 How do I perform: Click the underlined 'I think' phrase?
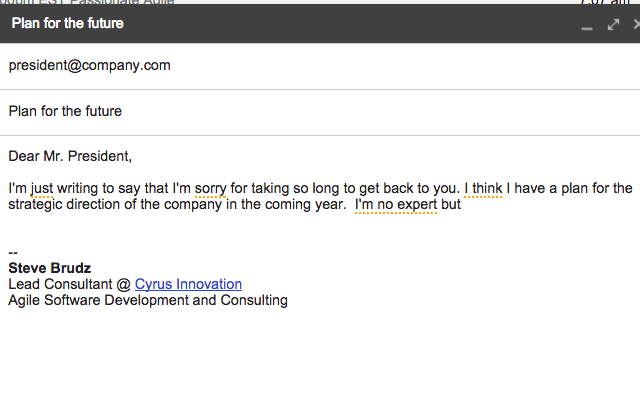(483, 188)
